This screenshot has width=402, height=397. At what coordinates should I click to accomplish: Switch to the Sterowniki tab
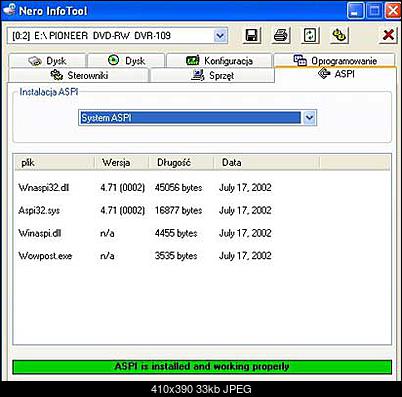click(78, 75)
